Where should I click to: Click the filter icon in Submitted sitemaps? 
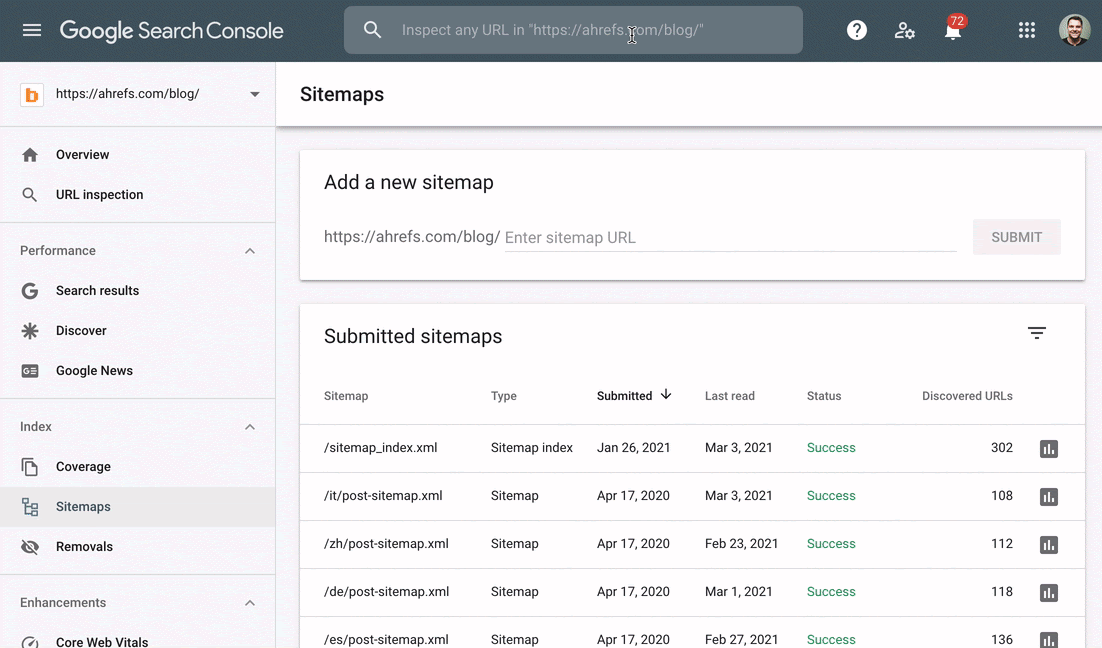coord(1037,333)
